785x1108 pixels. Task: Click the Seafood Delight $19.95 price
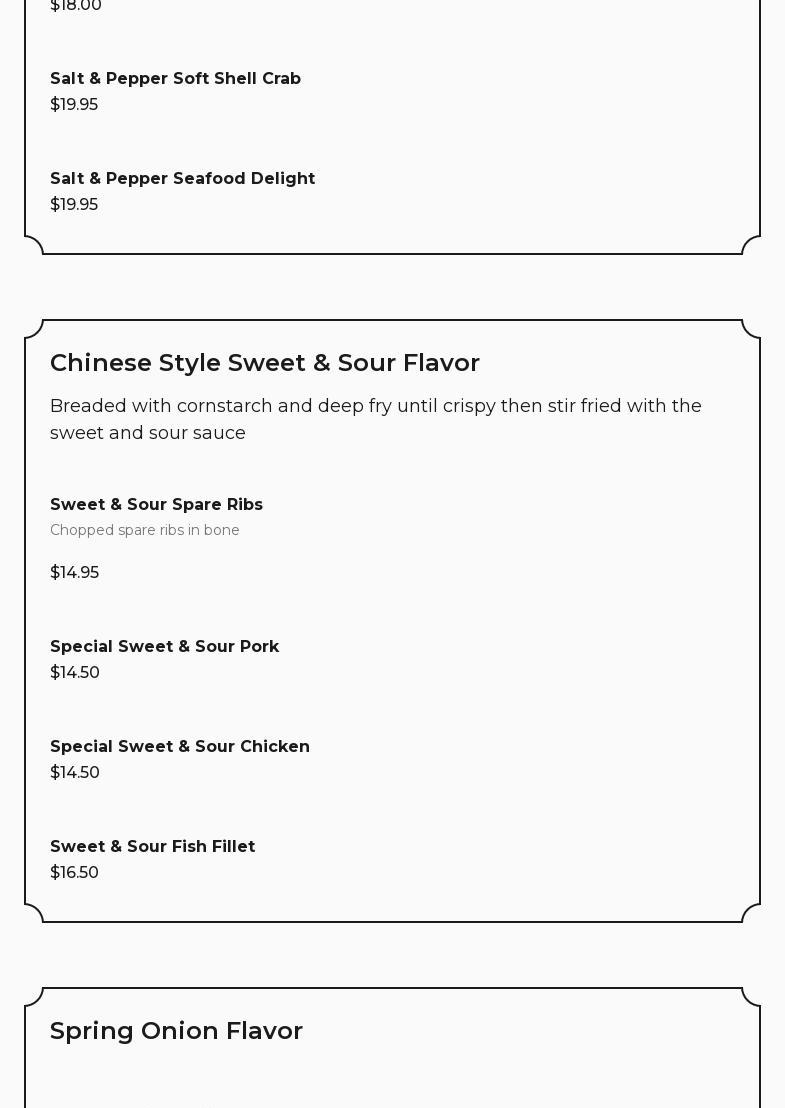pyautogui.click(x=74, y=204)
